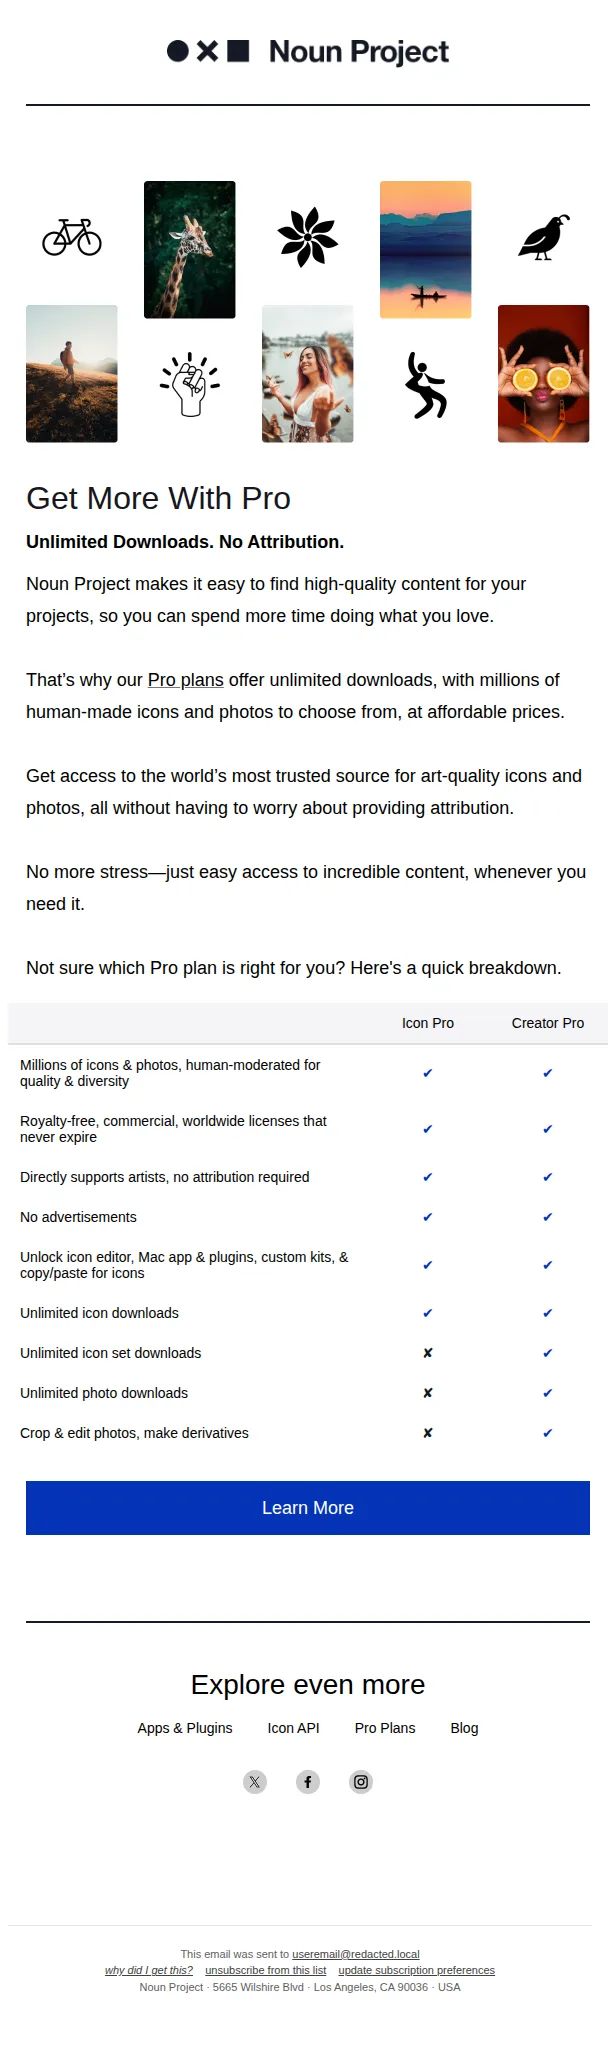Open the Blog footer link

tap(464, 1728)
